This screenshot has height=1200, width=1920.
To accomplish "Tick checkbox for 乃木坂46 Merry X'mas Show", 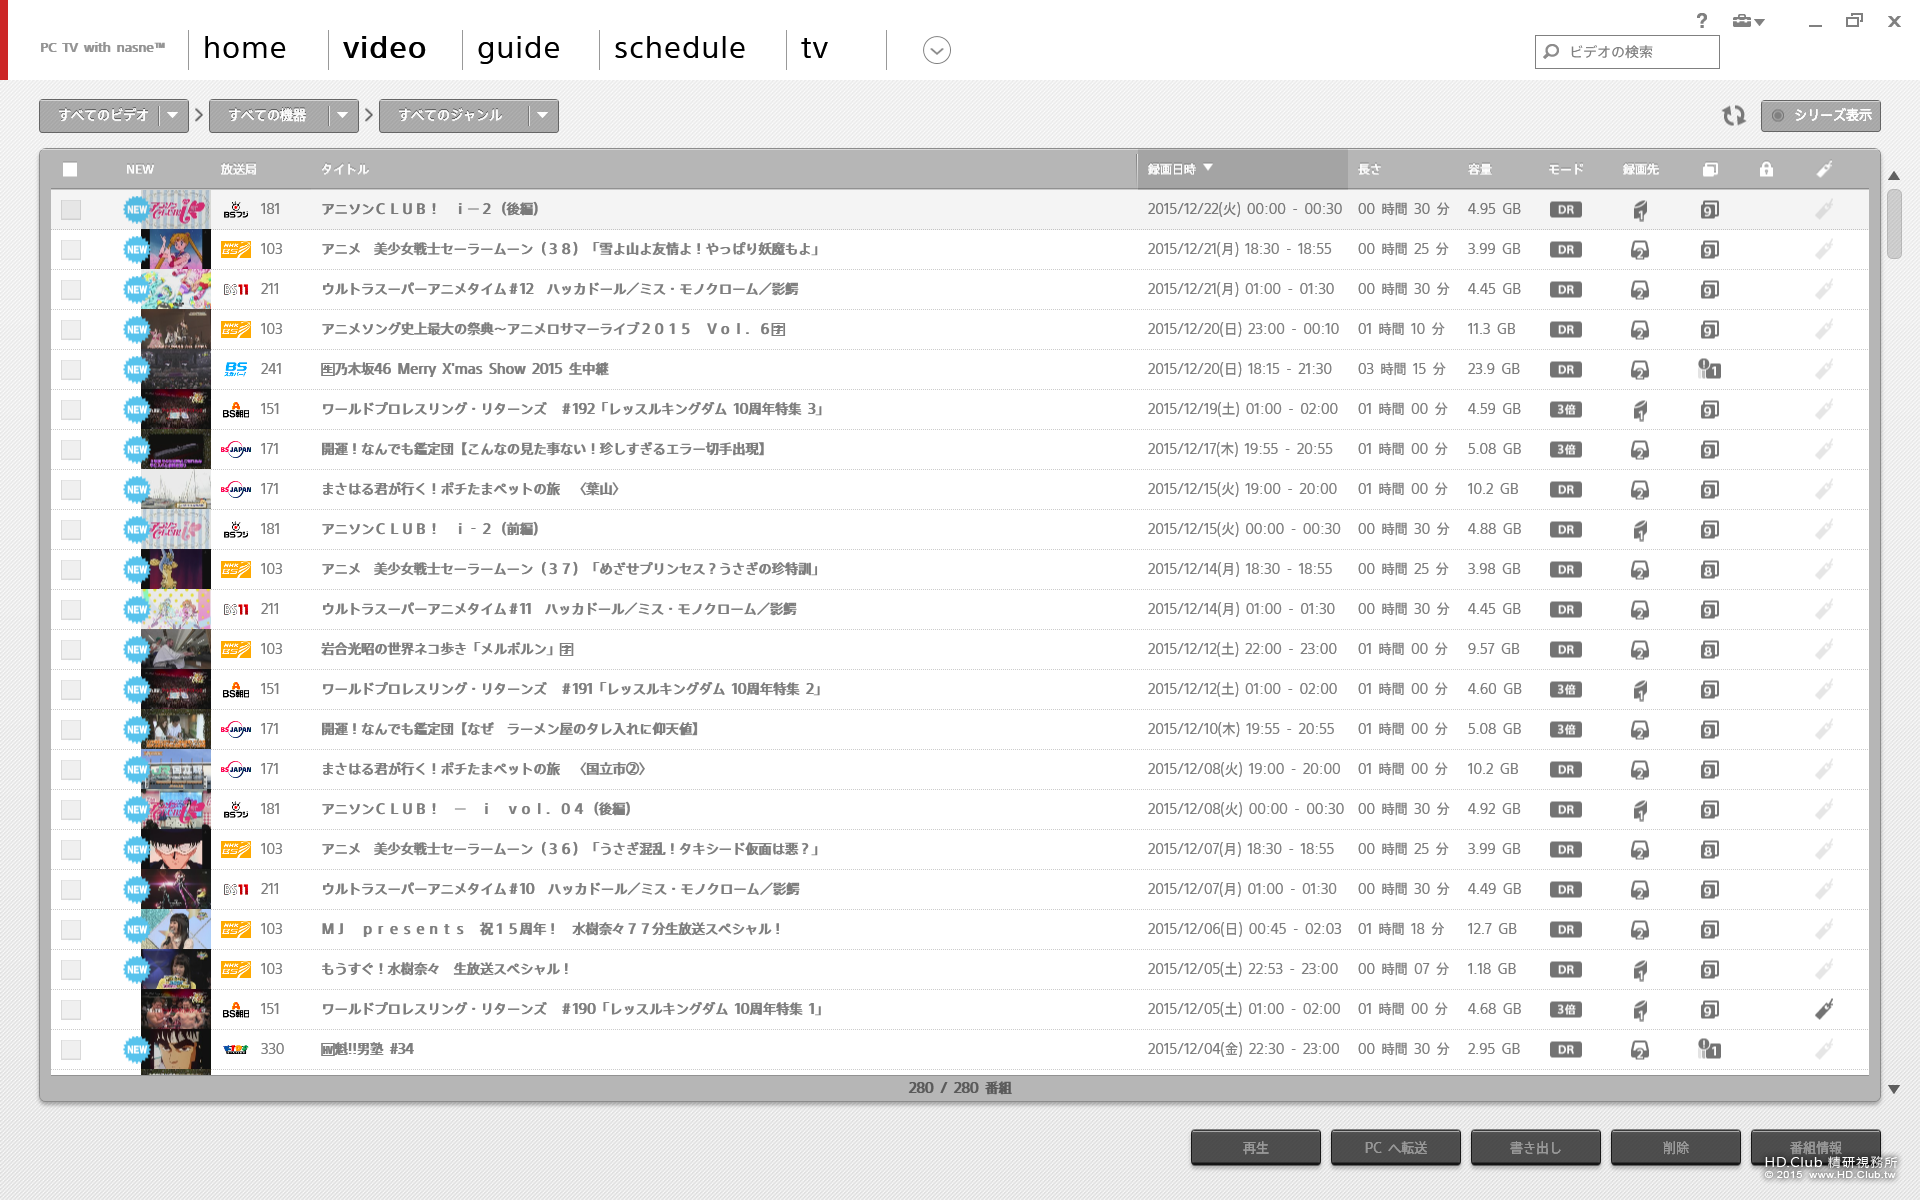I will [71, 369].
